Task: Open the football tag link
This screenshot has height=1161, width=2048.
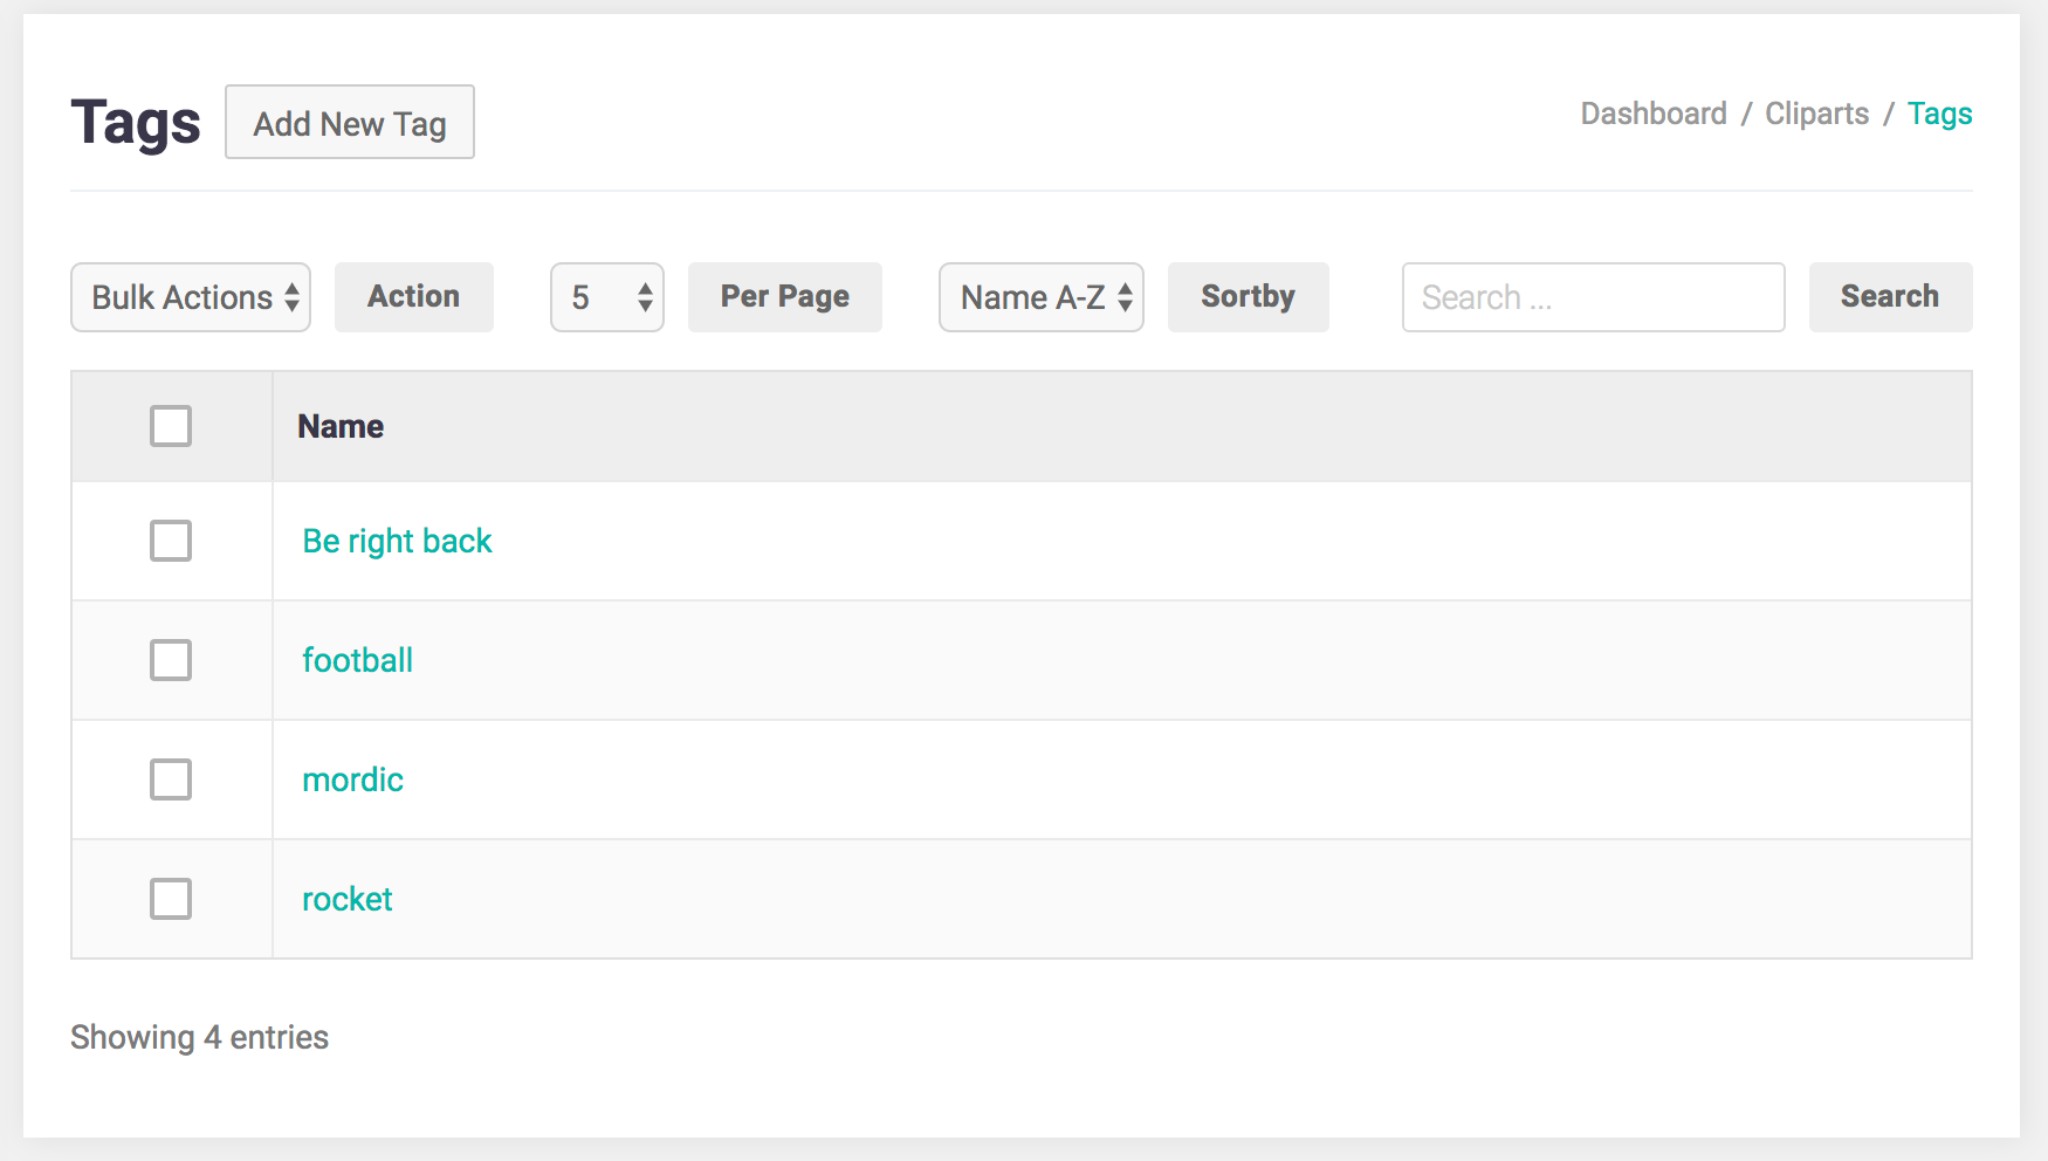Action: pos(357,660)
